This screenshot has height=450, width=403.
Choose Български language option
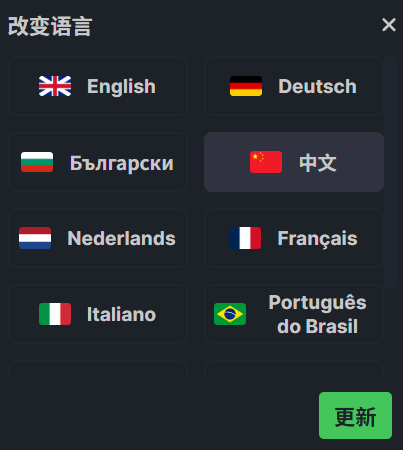click(98, 162)
